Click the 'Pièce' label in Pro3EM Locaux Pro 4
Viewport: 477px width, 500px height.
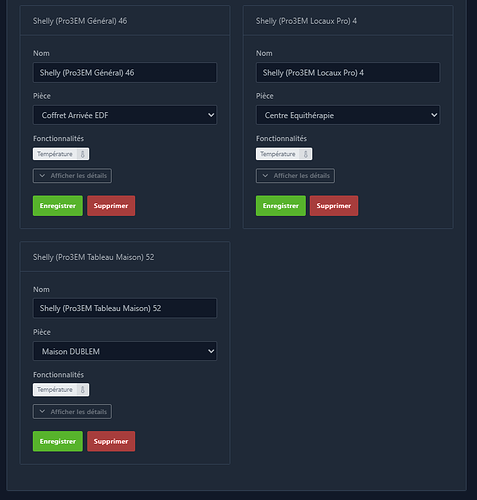click(265, 96)
